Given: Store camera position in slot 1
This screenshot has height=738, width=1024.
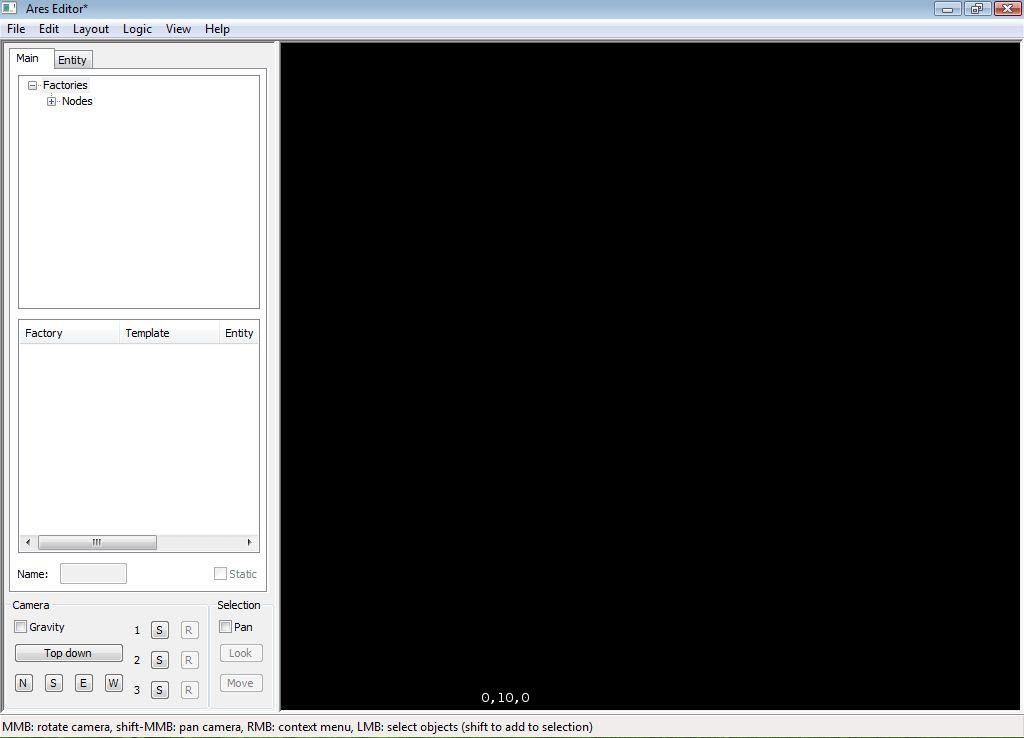Looking at the screenshot, I should [x=160, y=630].
